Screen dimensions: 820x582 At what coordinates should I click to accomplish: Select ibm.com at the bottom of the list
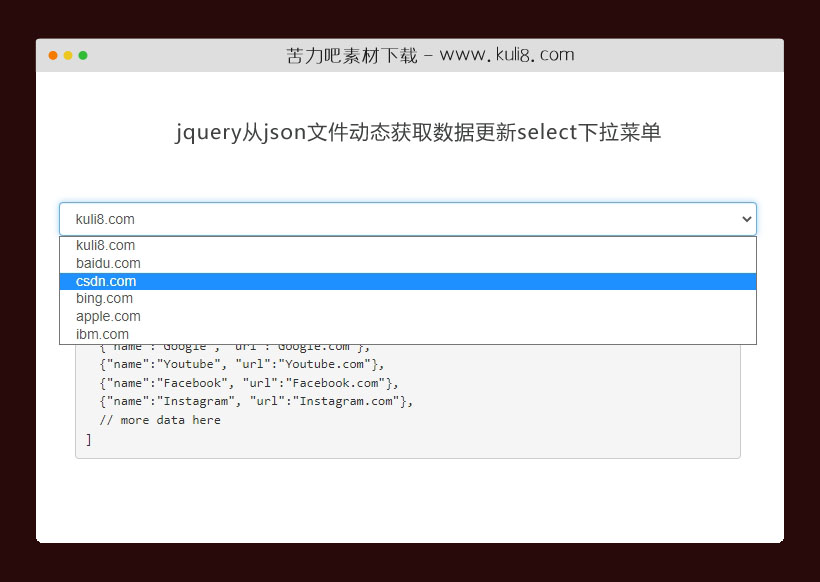coord(102,334)
